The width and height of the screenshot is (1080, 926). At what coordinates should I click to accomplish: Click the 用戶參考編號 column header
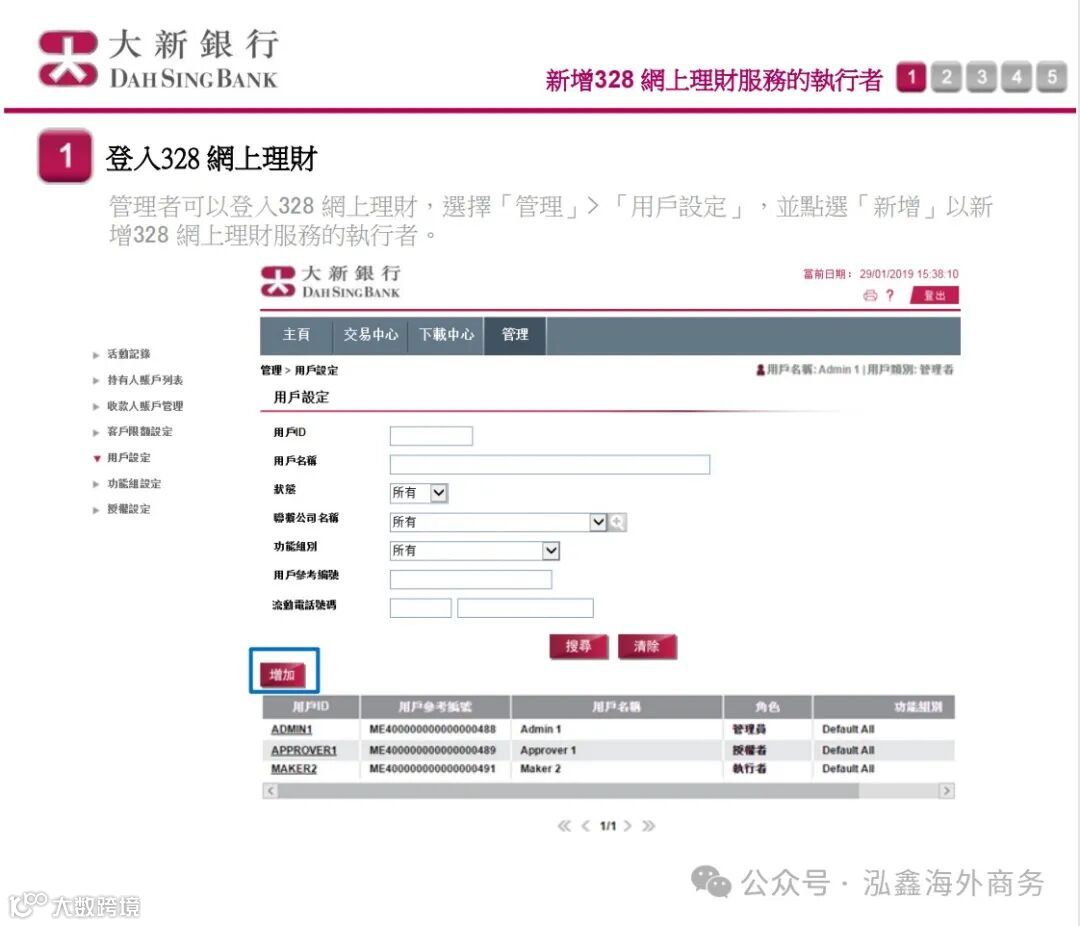click(435, 707)
